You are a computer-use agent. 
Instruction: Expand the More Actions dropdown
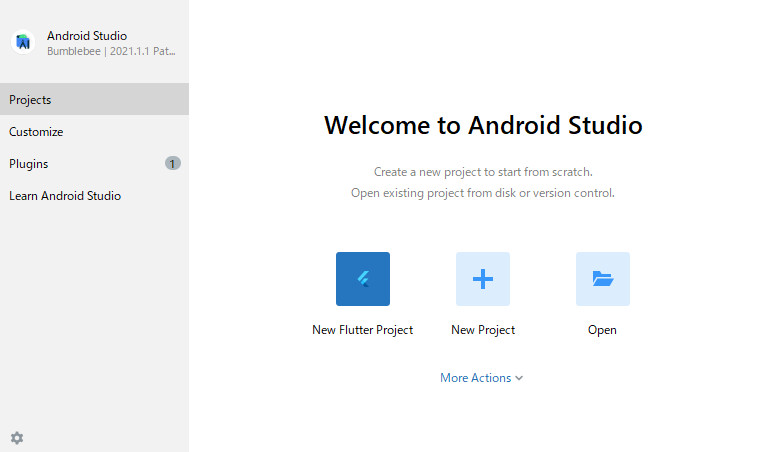pyautogui.click(x=481, y=378)
